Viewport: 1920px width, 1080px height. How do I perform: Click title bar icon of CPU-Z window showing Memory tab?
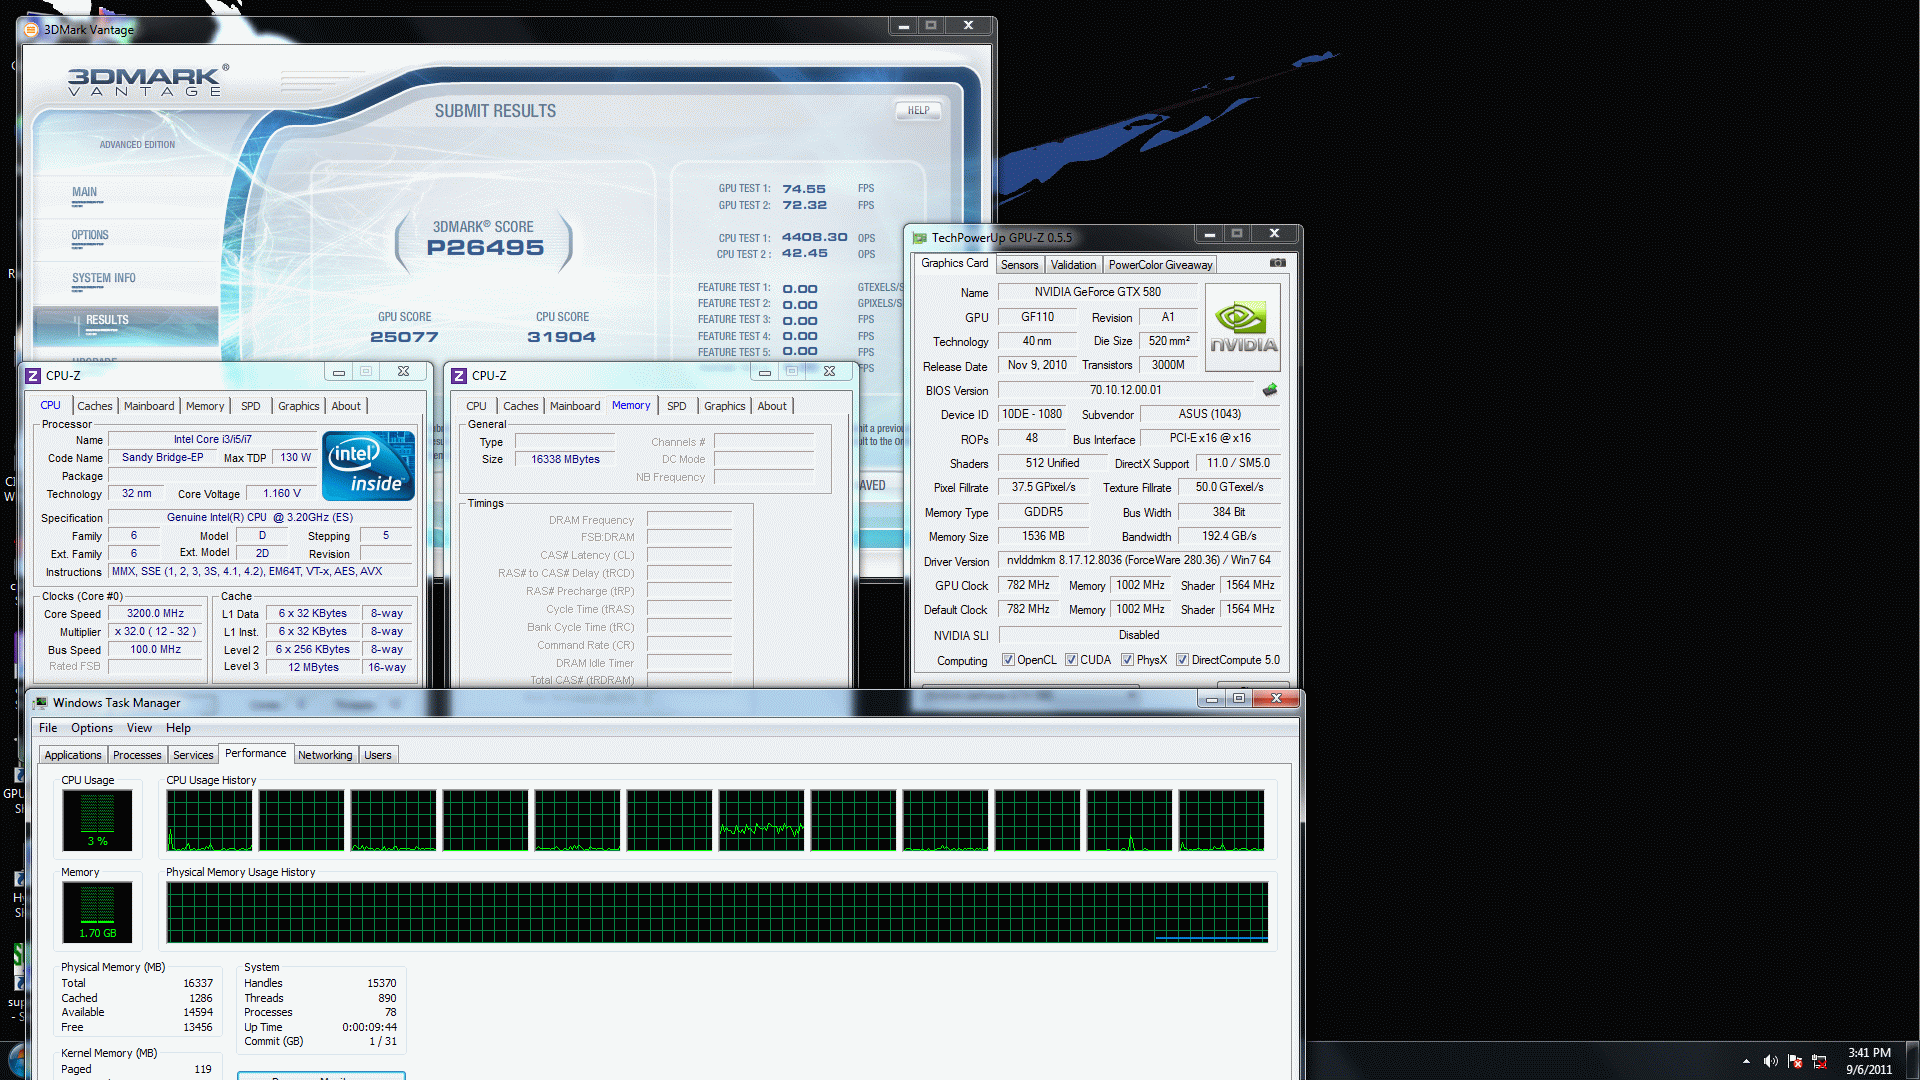pyautogui.click(x=459, y=375)
